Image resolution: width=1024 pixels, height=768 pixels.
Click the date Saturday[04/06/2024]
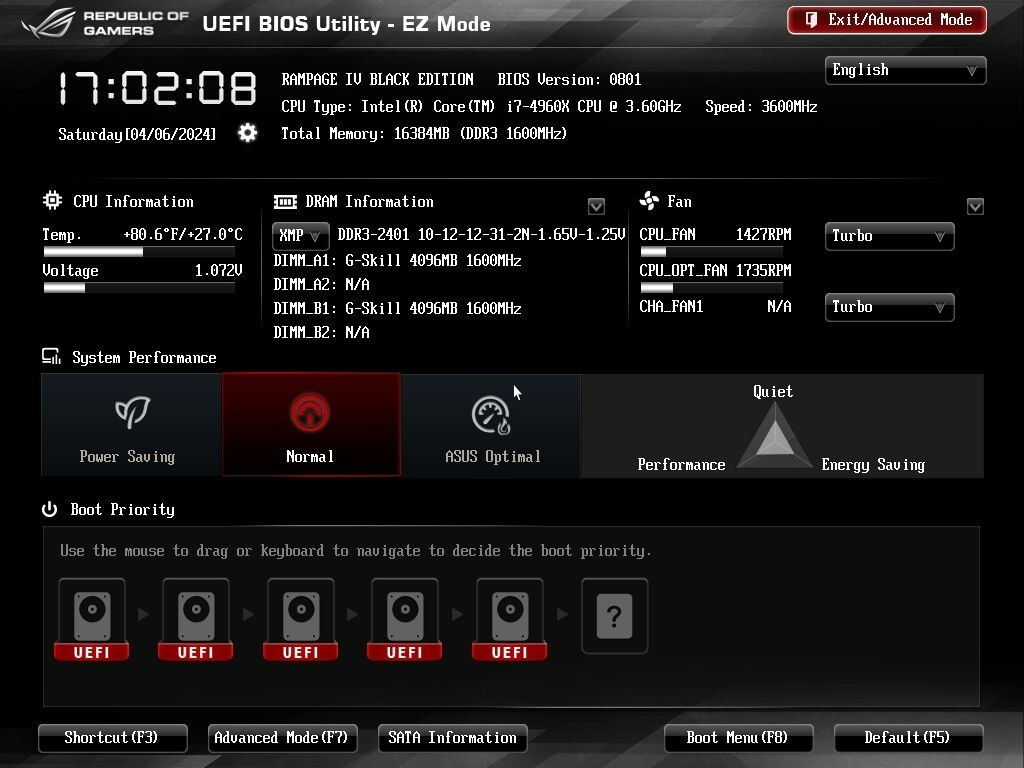(x=136, y=134)
